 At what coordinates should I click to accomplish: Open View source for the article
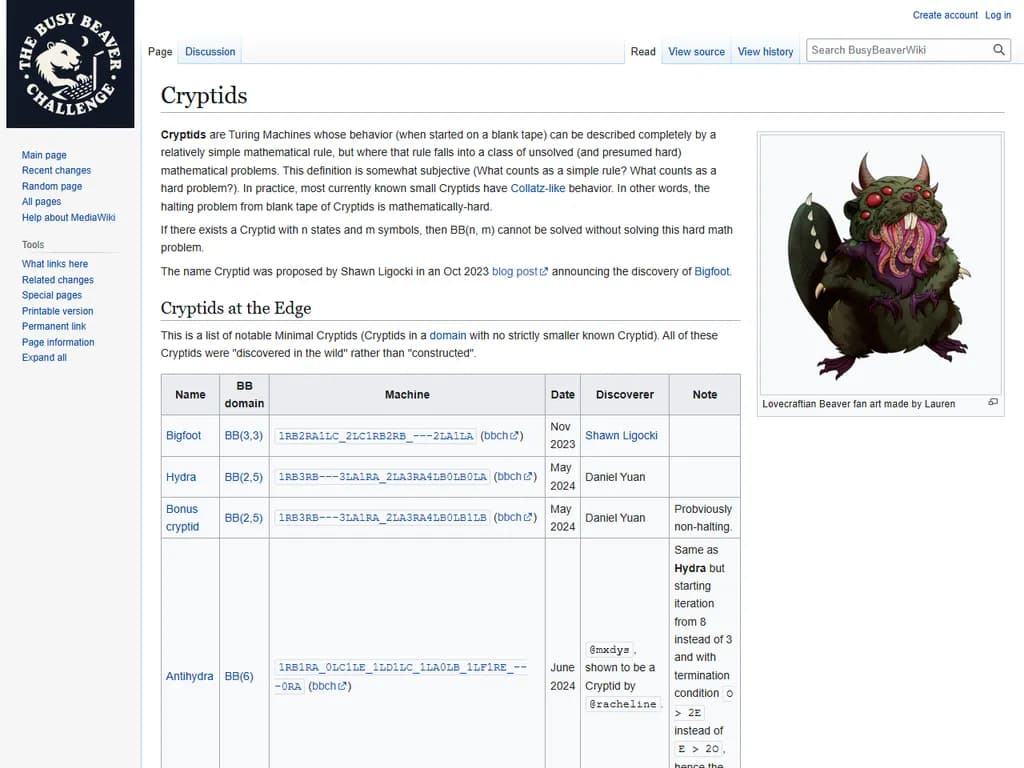696,51
